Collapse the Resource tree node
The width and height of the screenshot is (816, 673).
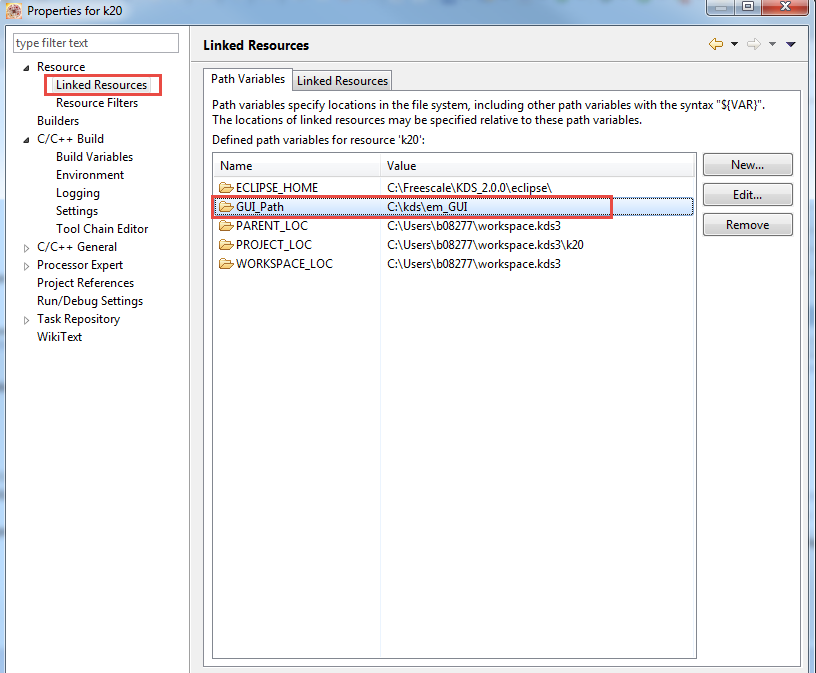(x=26, y=68)
